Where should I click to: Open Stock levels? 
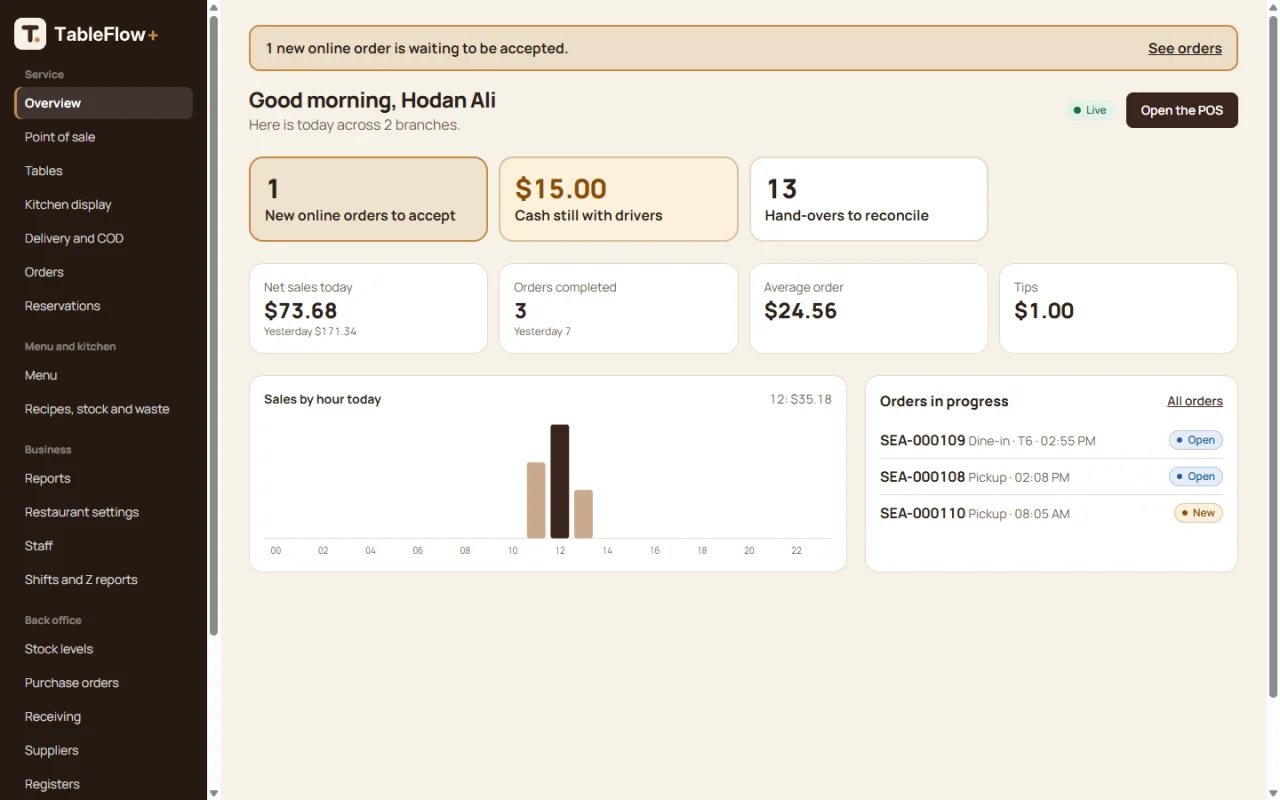tap(103, 649)
